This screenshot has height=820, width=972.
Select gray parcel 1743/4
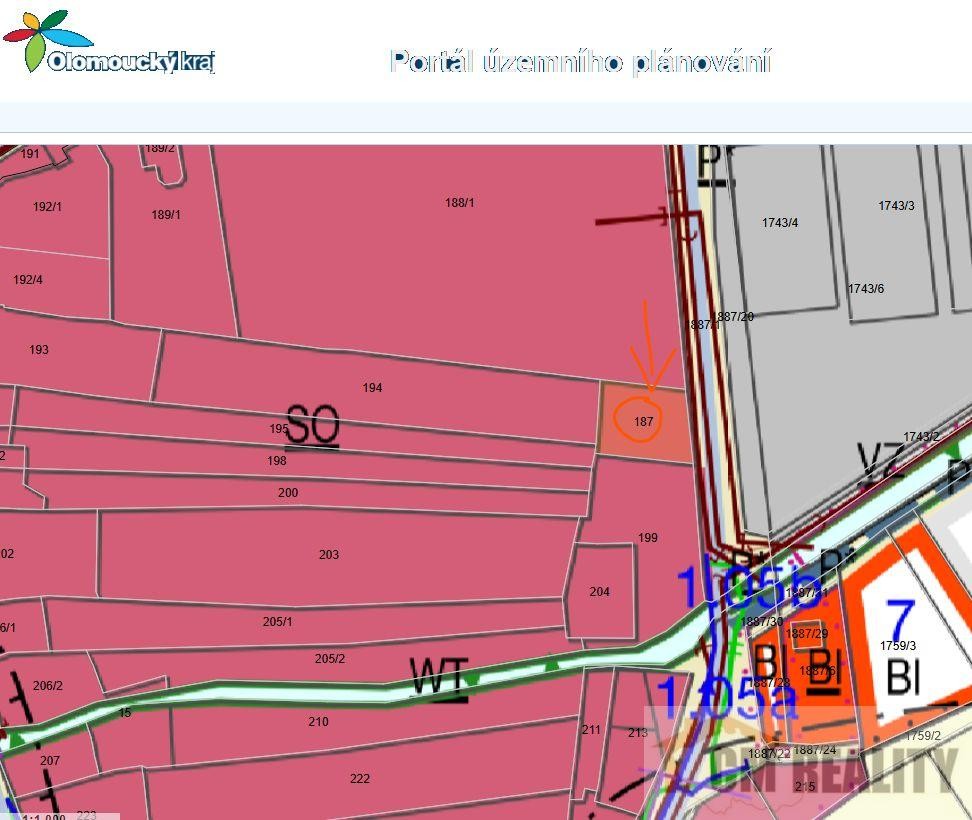(x=780, y=223)
